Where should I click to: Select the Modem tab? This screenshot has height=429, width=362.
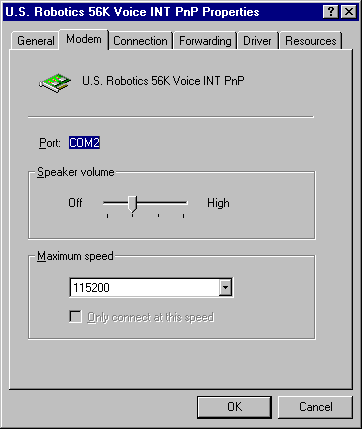[84, 39]
